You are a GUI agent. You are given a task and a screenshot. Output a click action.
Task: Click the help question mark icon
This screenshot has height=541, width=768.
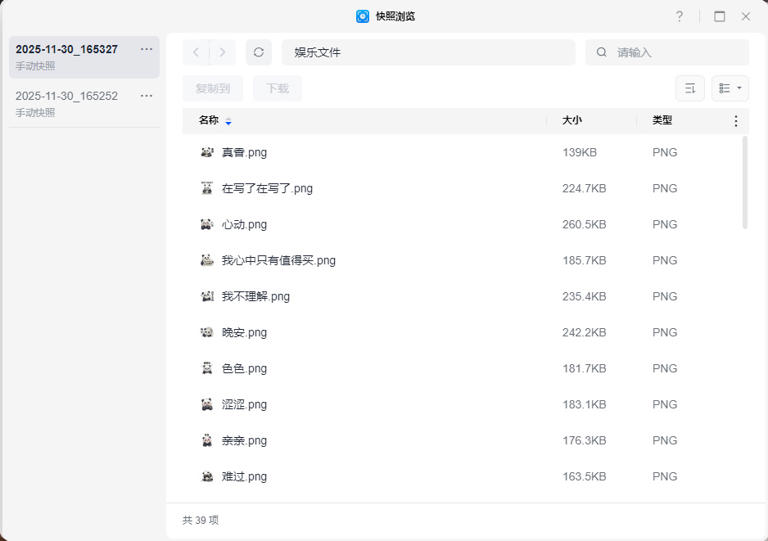679,16
